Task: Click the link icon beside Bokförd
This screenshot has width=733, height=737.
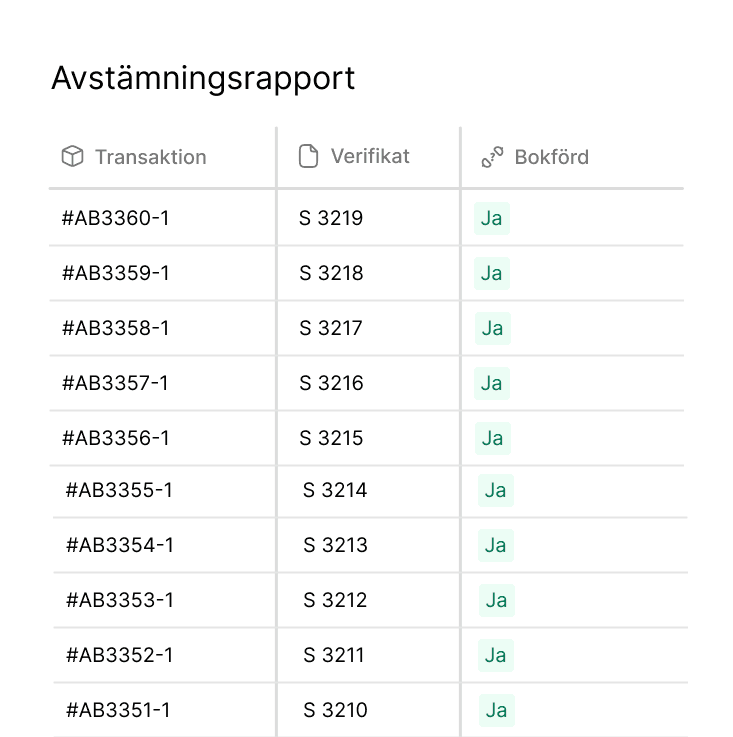Action: coord(492,157)
